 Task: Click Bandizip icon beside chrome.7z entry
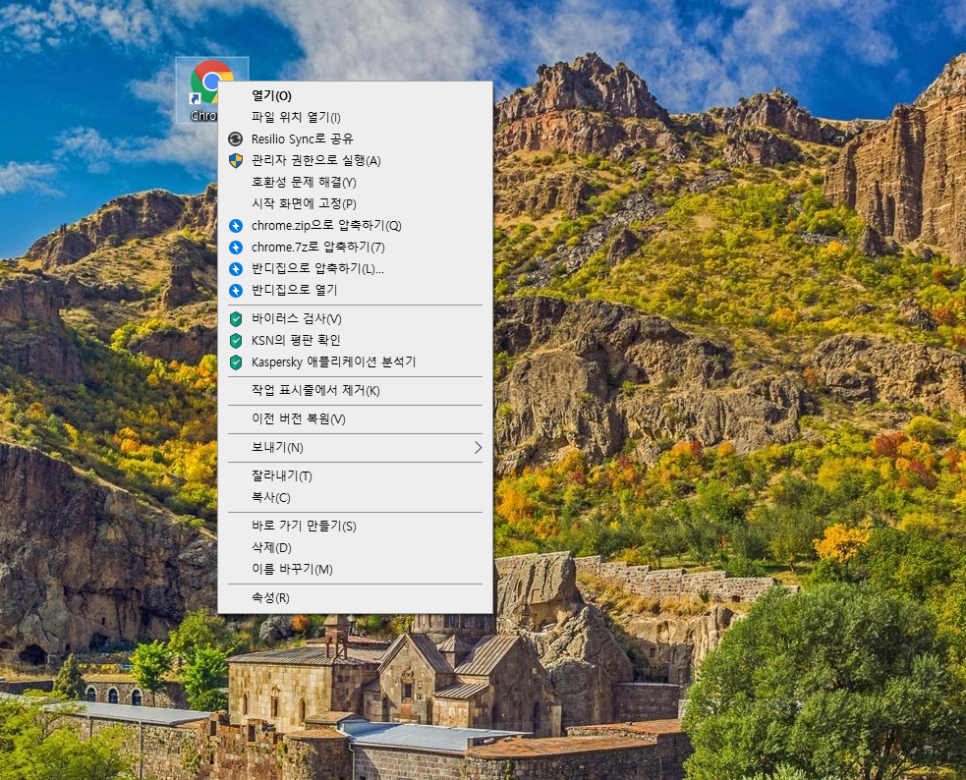[x=235, y=247]
